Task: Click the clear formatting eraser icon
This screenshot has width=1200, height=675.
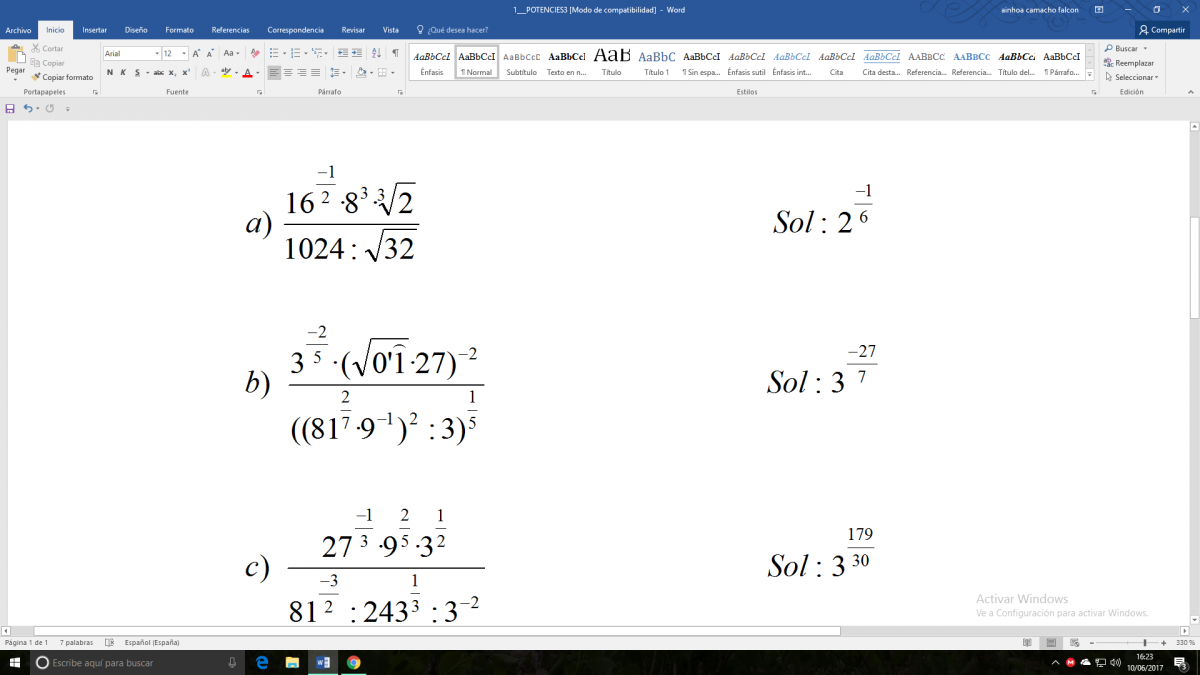Action: [255, 53]
